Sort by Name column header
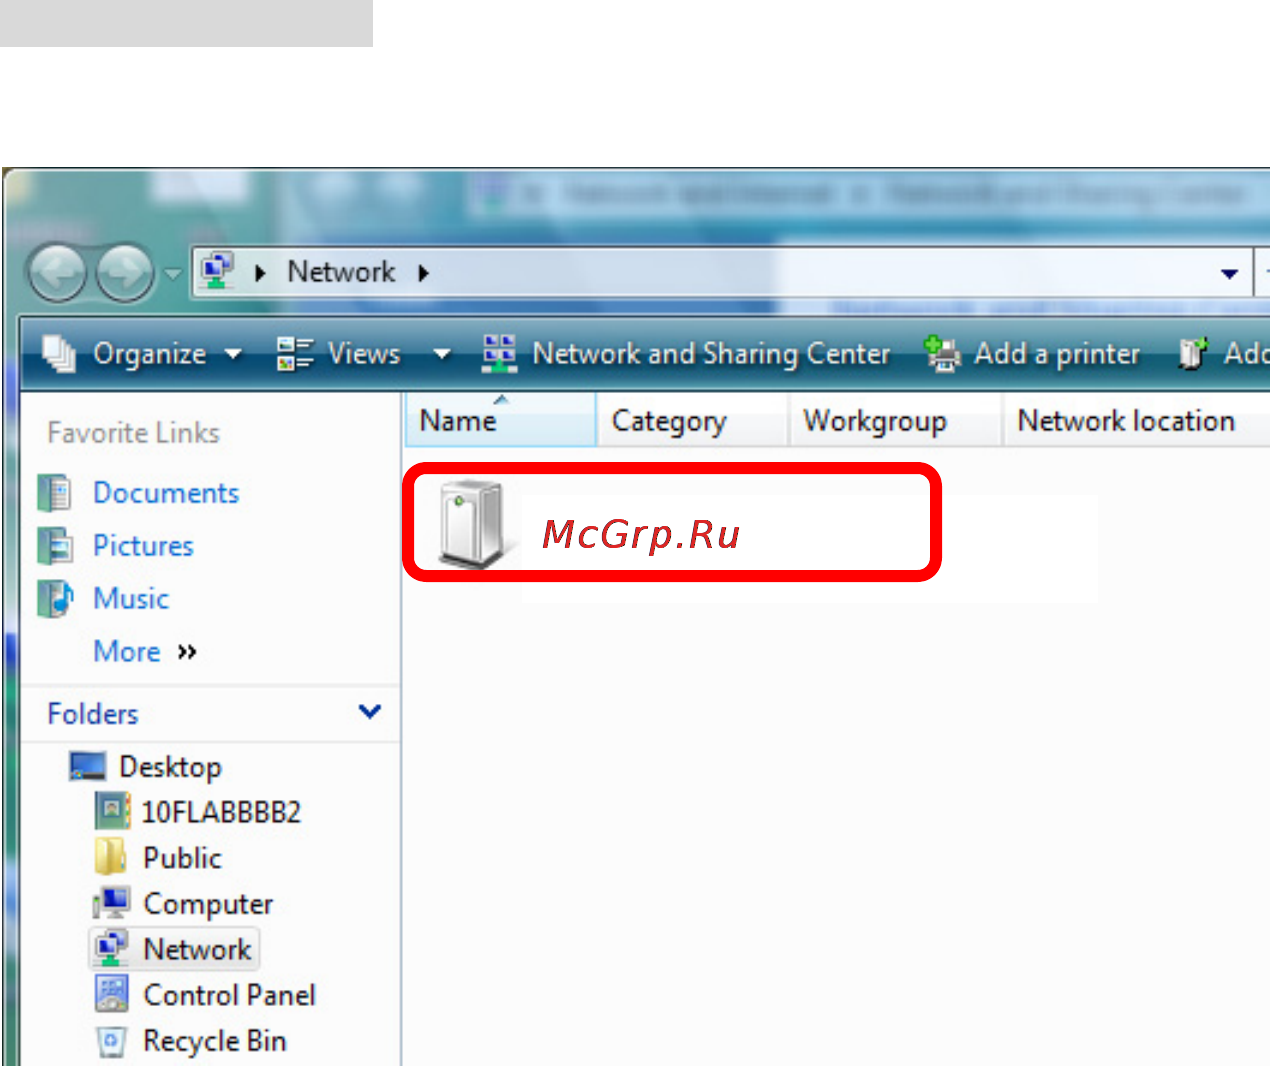 pyautogui.click(x=501, y=420)
